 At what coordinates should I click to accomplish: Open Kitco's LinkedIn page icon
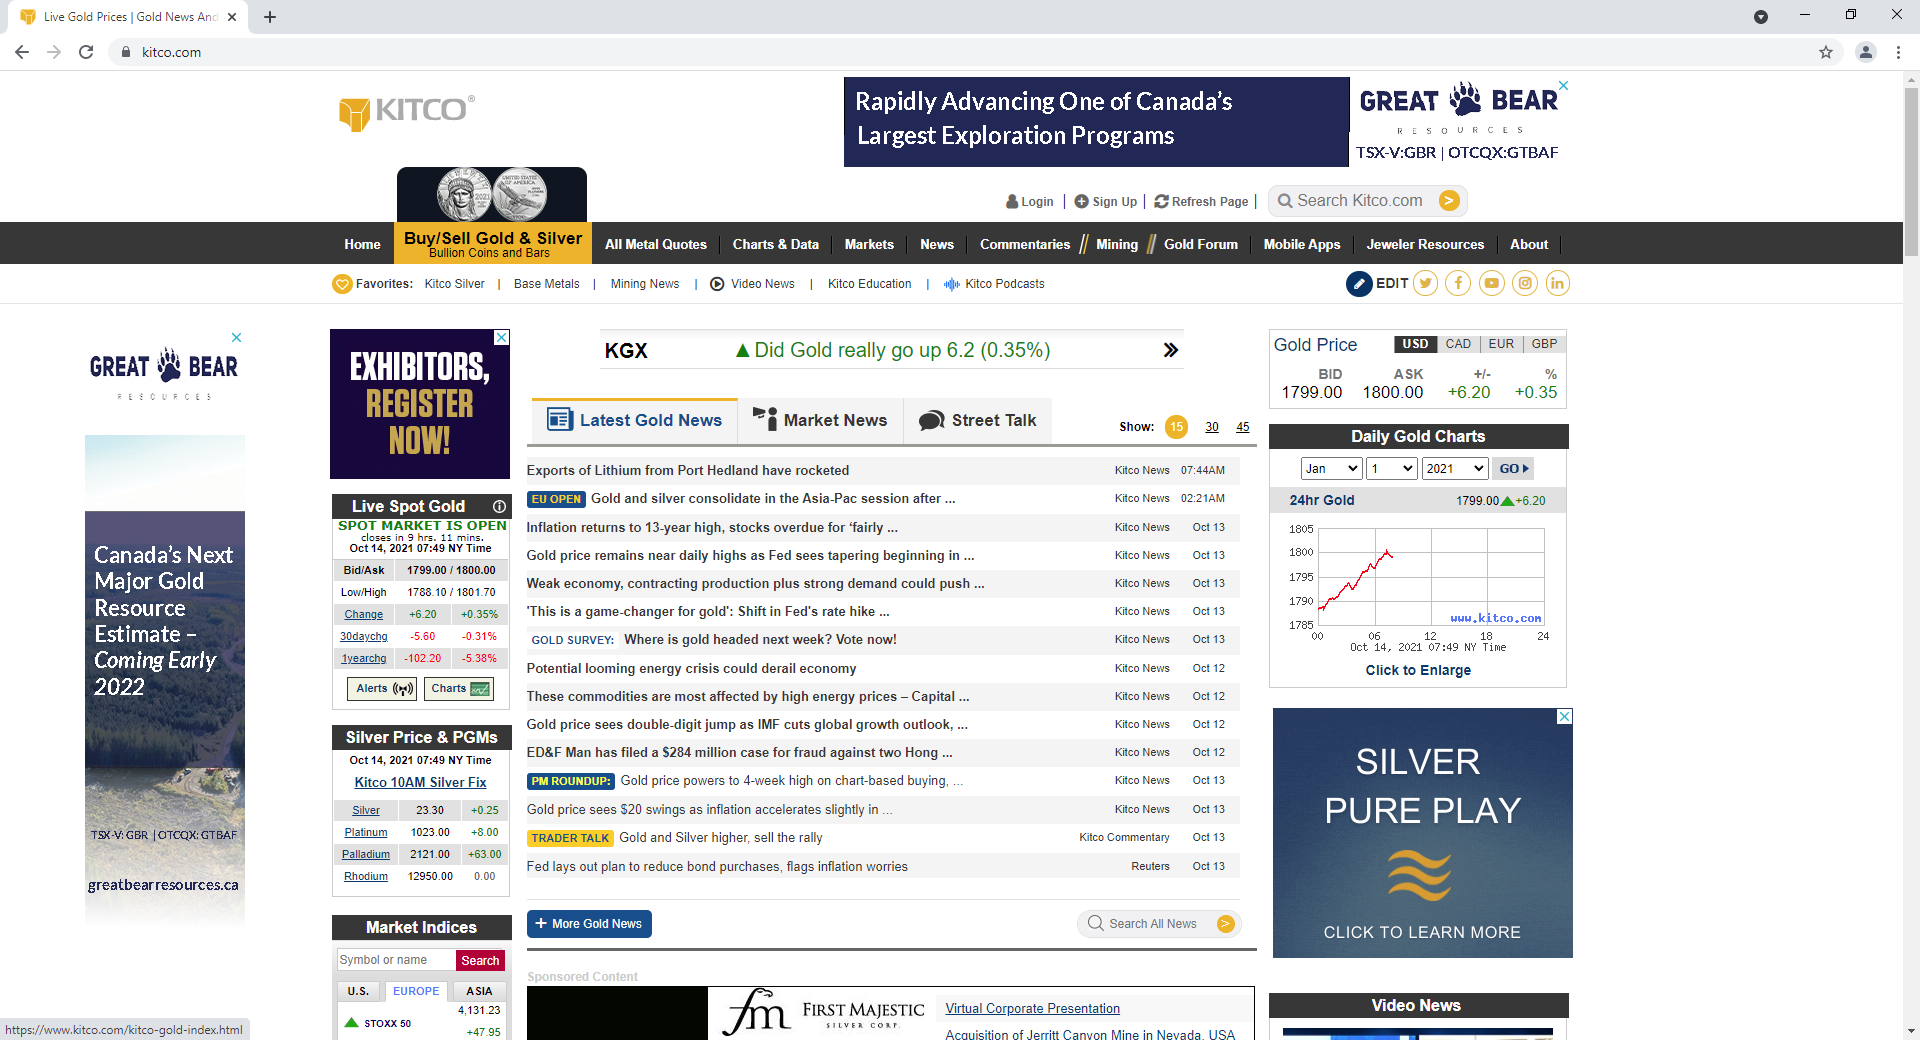pos(1557,284)
